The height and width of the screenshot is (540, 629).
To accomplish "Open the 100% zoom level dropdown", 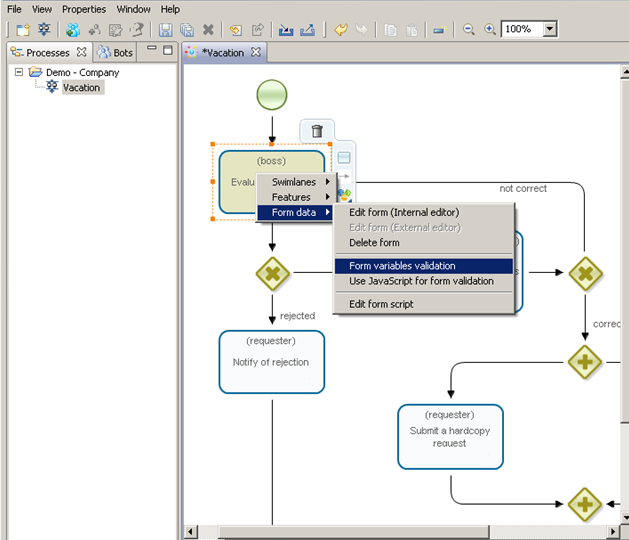I will (x=550, y=30).
